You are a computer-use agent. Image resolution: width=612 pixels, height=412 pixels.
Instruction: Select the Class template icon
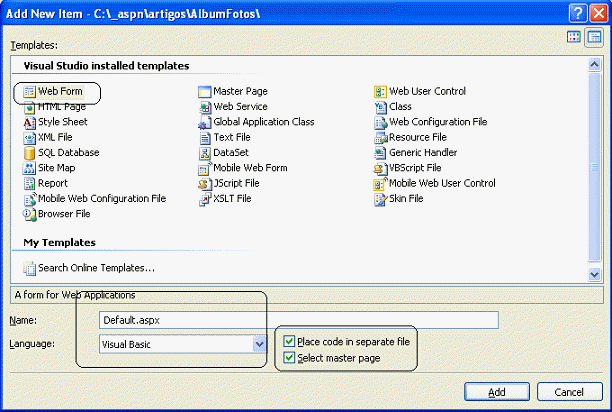pyautogui.click(x=380, y=107)
